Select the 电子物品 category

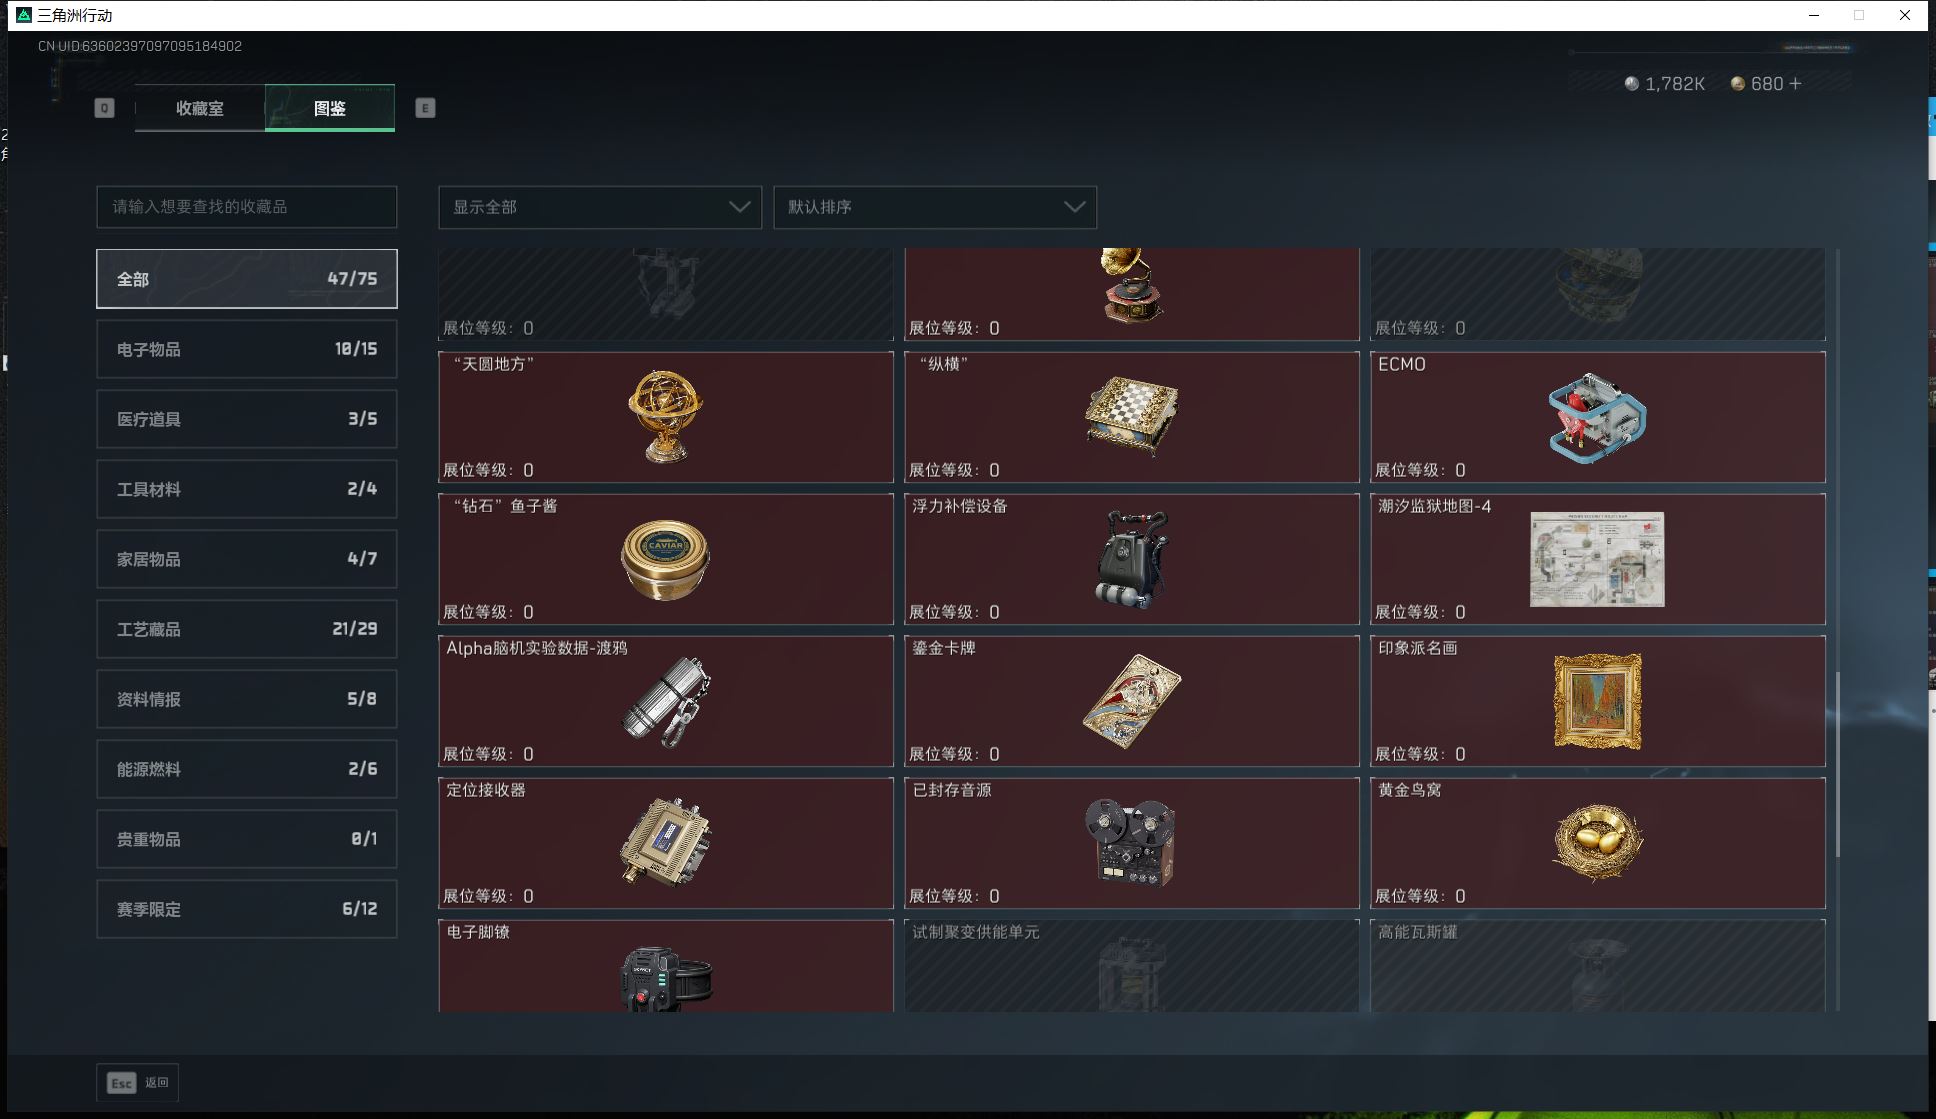(247, 349)
